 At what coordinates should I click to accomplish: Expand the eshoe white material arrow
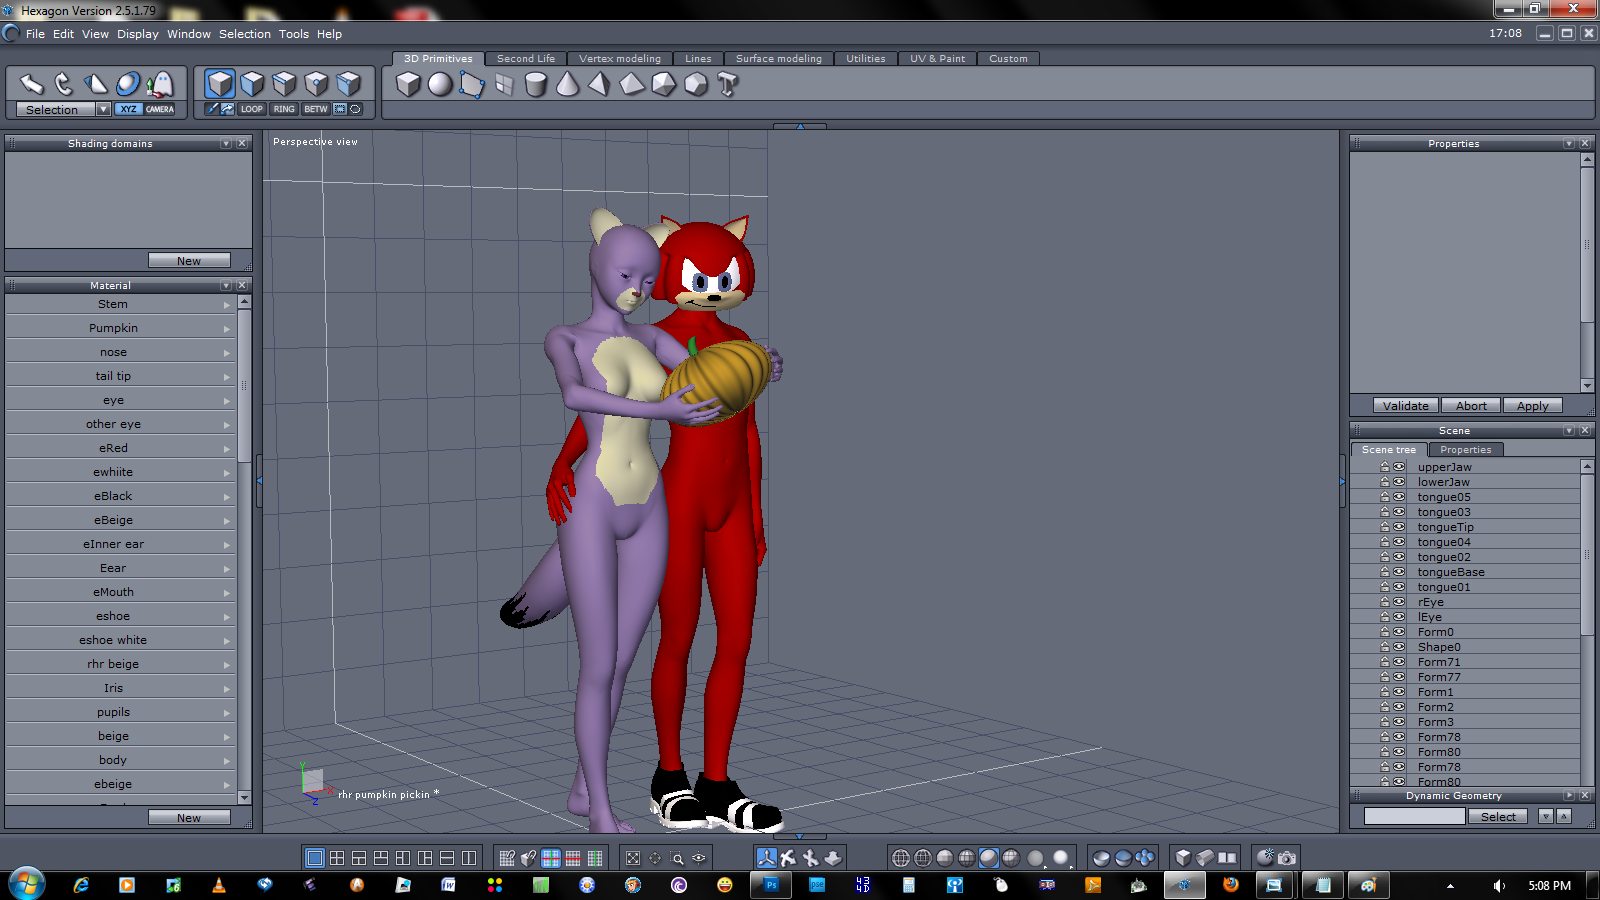(x=227, y=641)
